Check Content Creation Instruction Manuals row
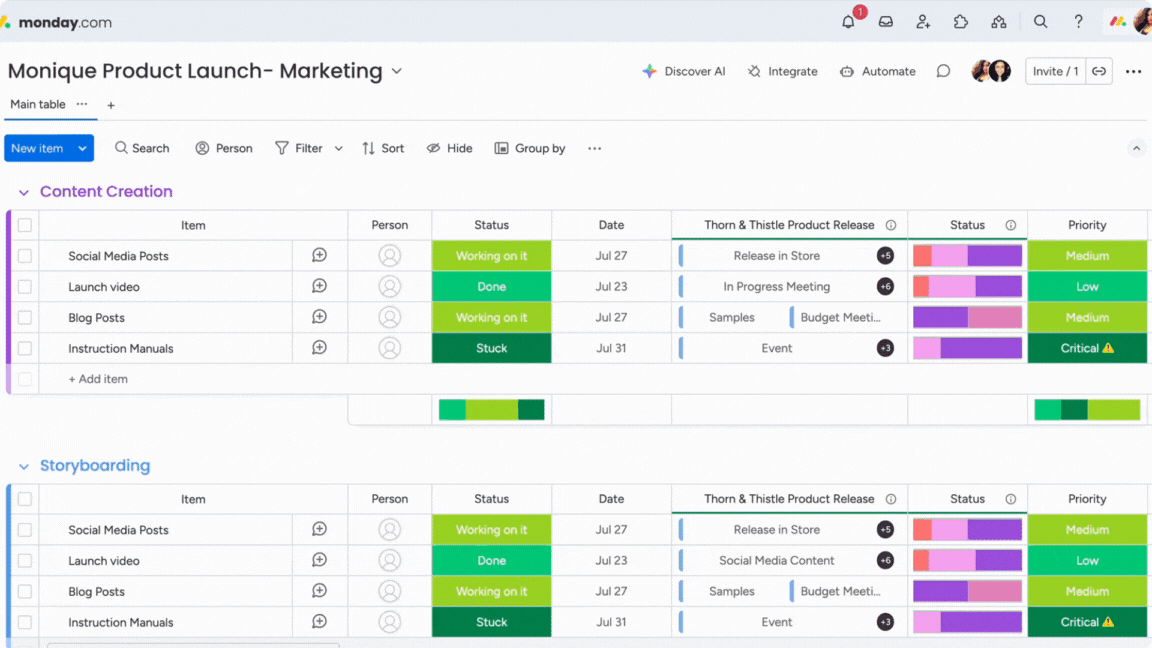Viewport: 1152px width, 648px height. pos(25,348)
